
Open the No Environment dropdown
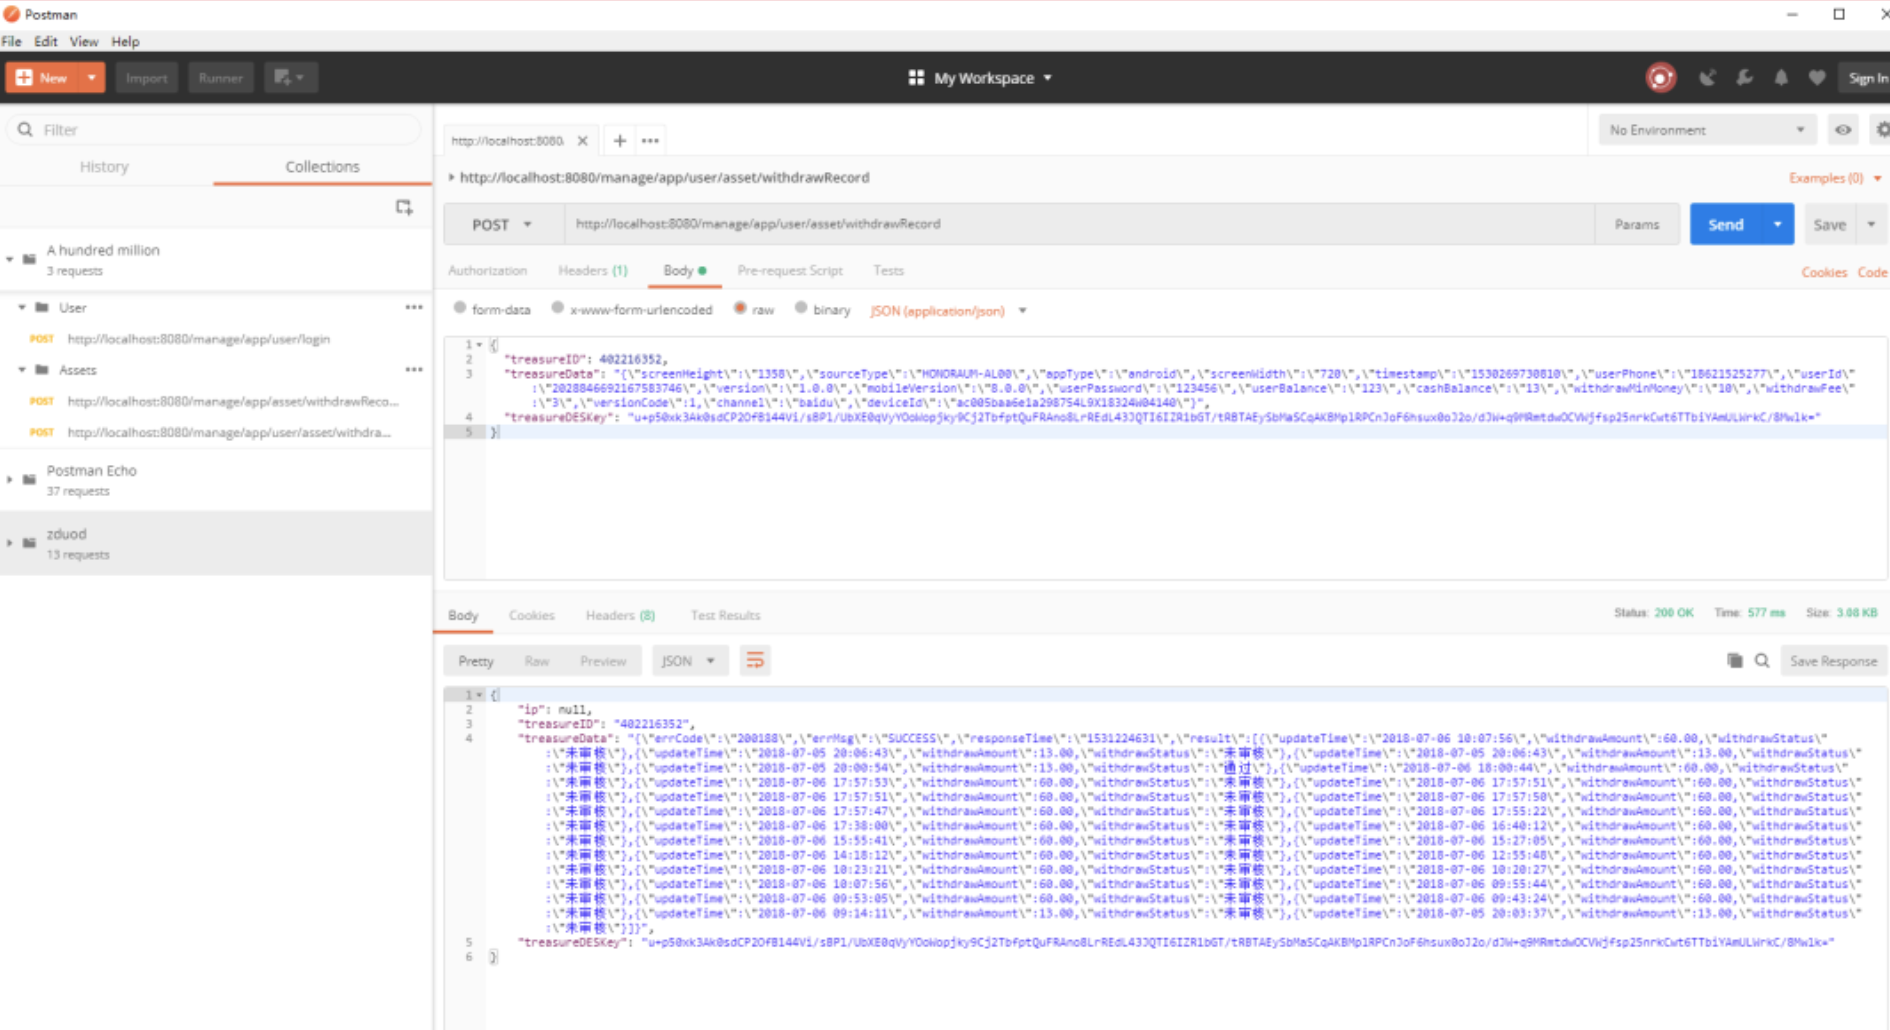coord(1706,130)
